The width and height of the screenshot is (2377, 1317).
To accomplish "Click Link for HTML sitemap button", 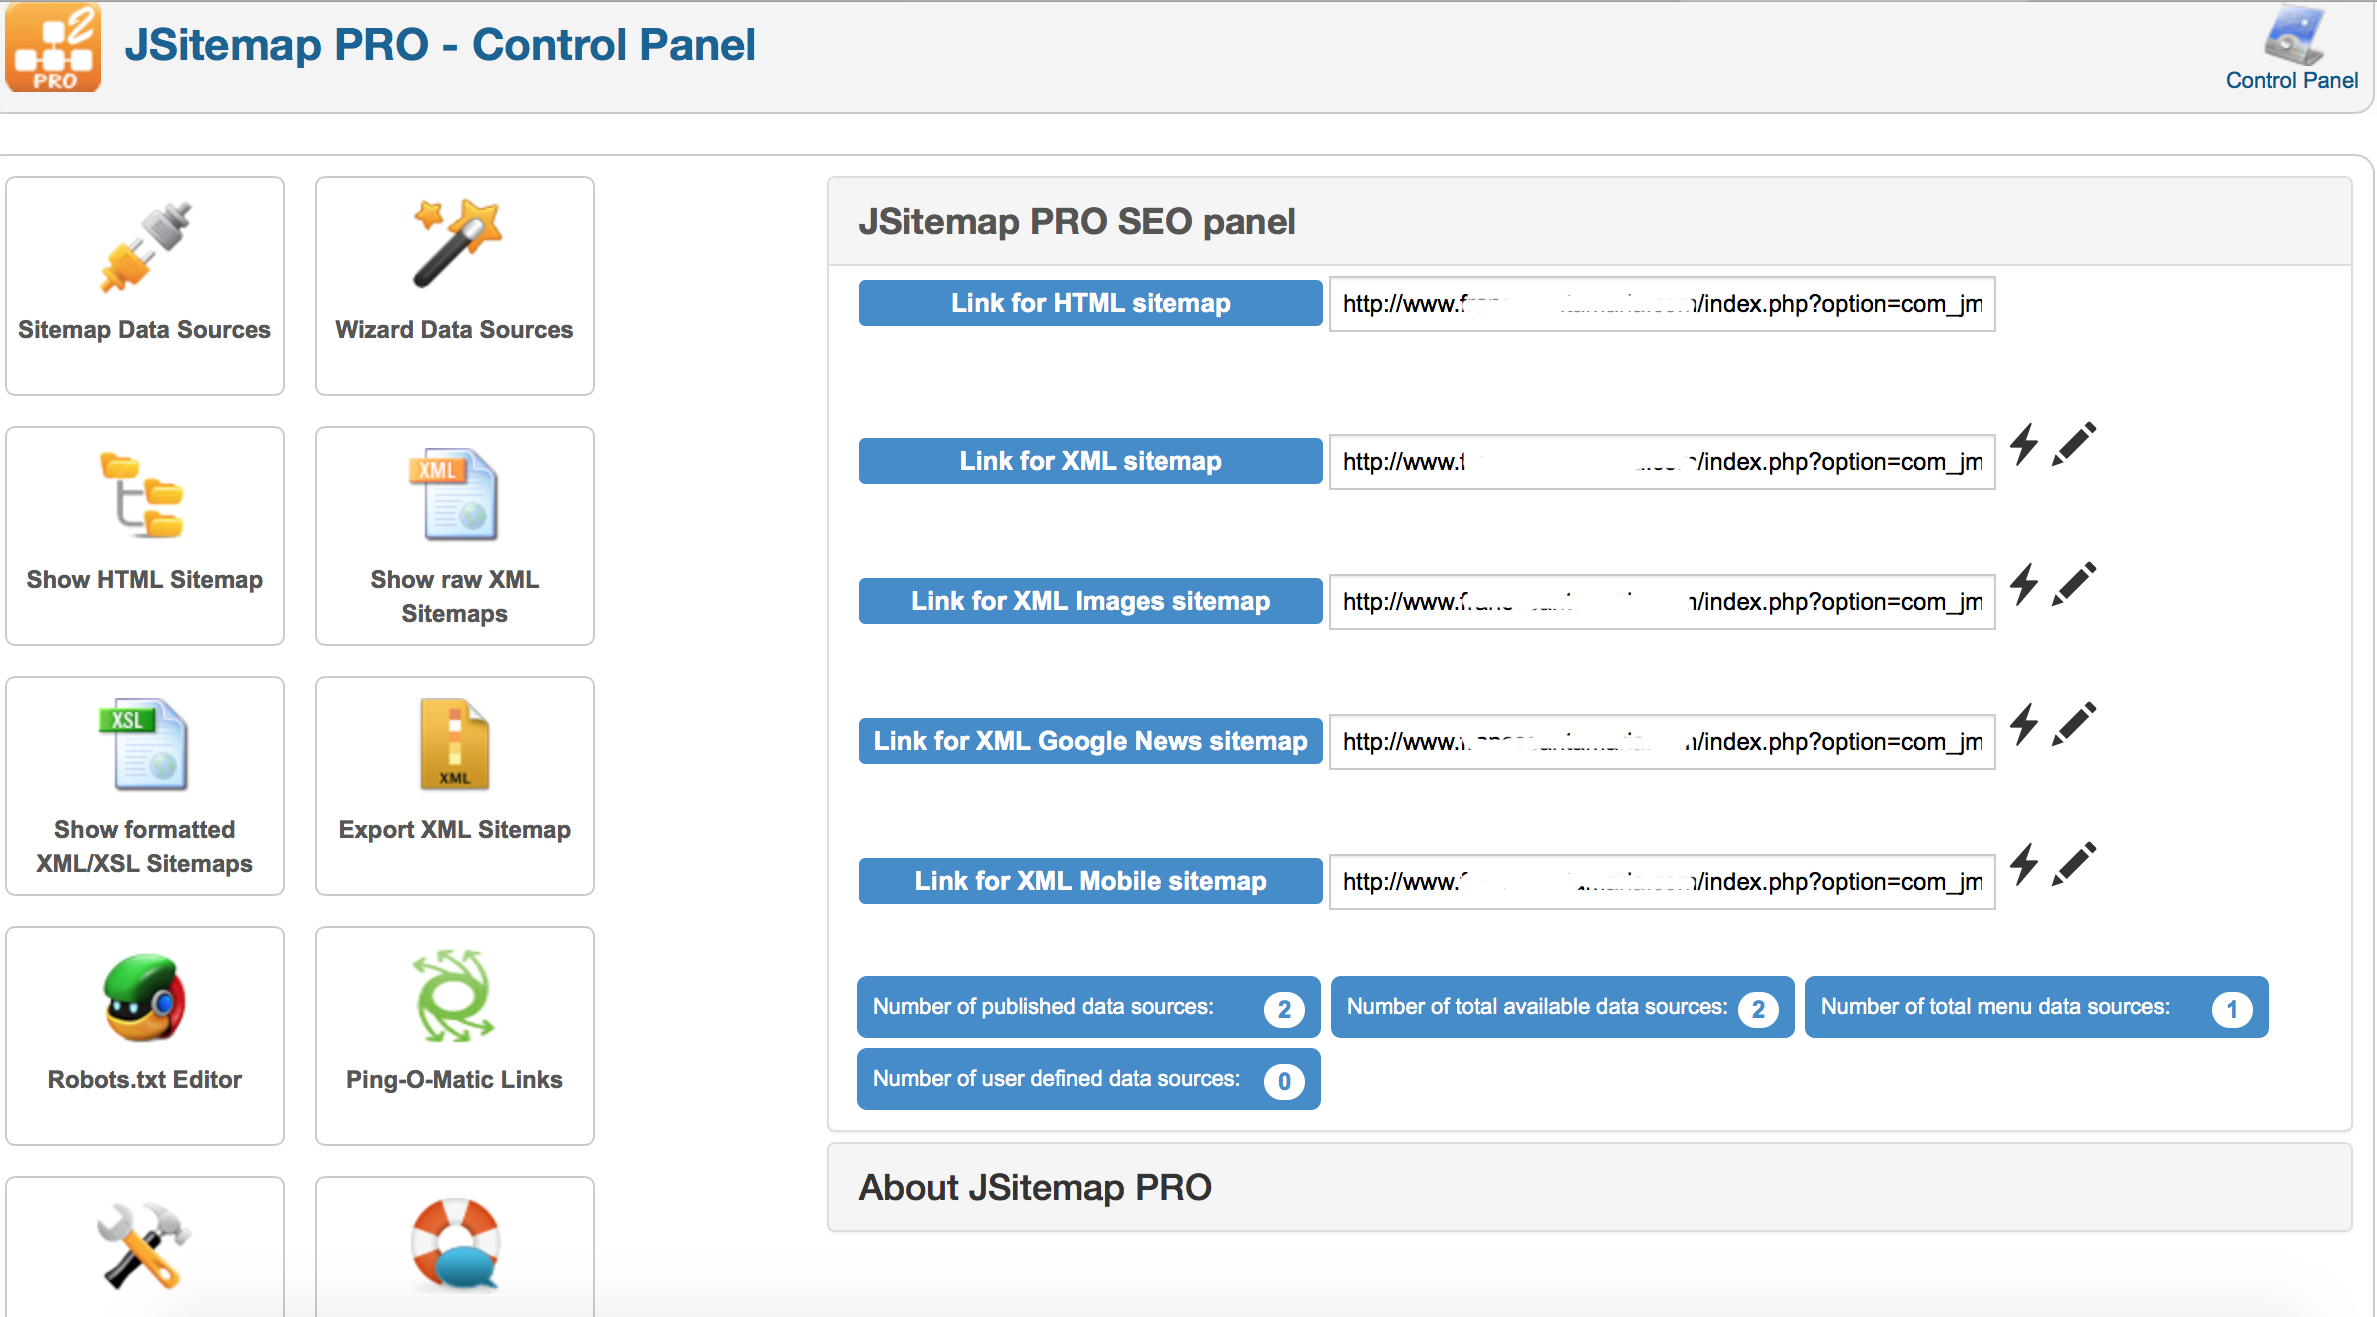I will click(x=1090, y=303).
